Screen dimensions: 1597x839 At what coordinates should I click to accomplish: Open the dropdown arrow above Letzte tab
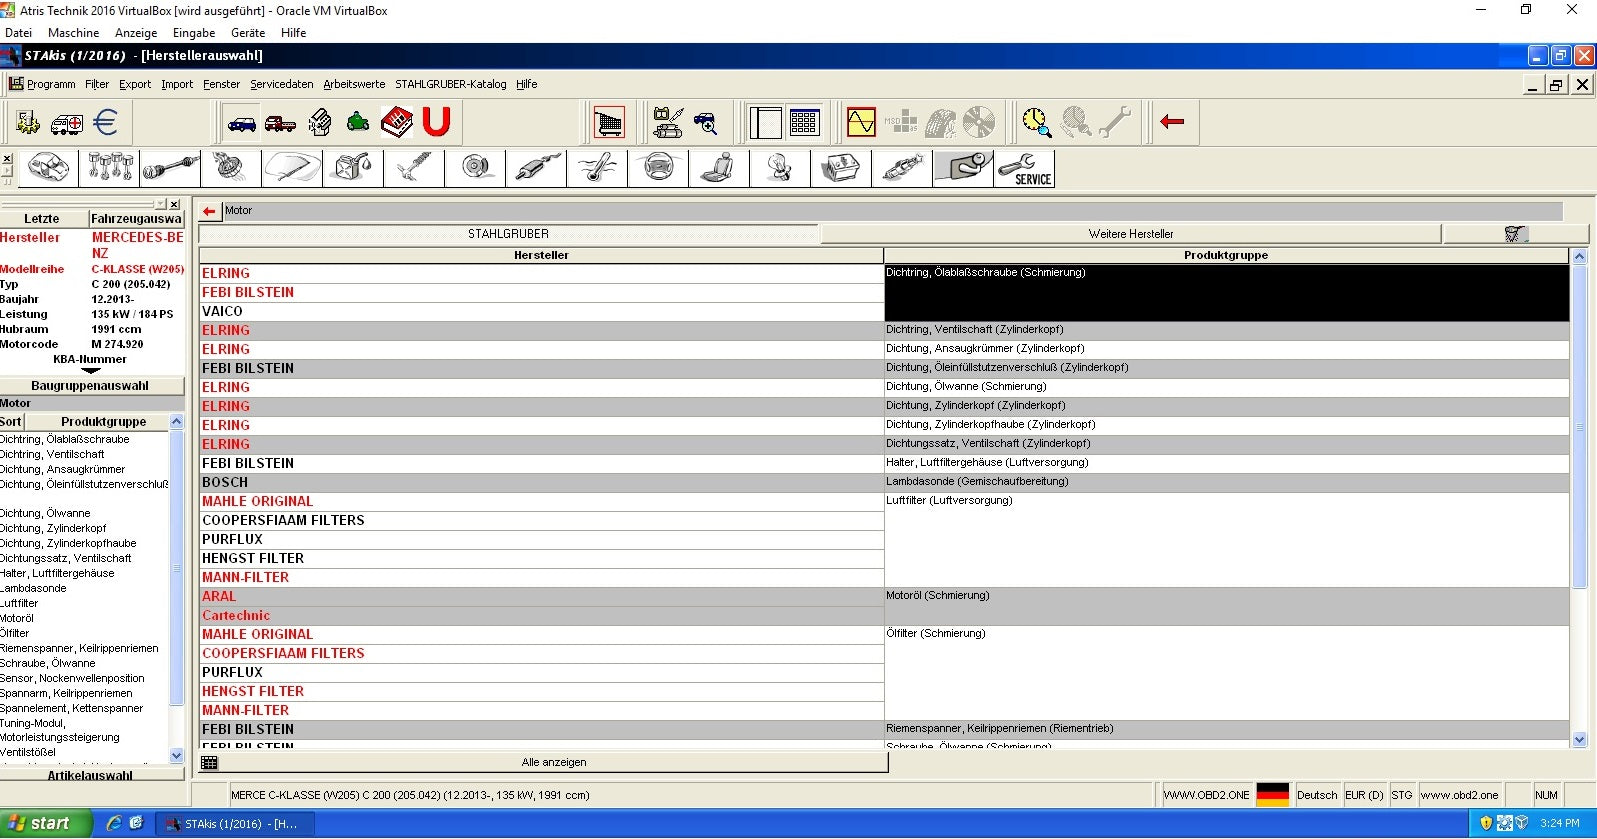click(161, 204)
